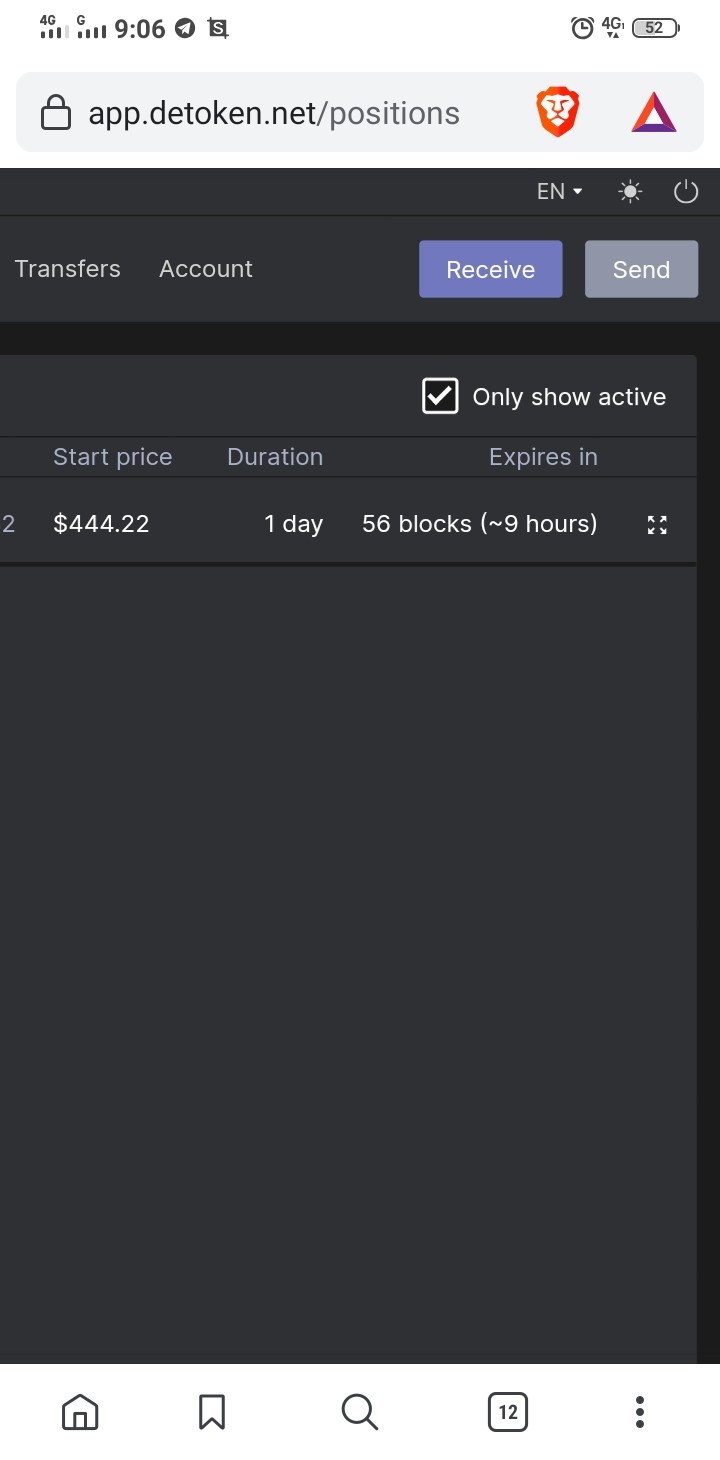The image size is (720, 1460).
Task: Click the power logout icon
Action: point(686,191)
